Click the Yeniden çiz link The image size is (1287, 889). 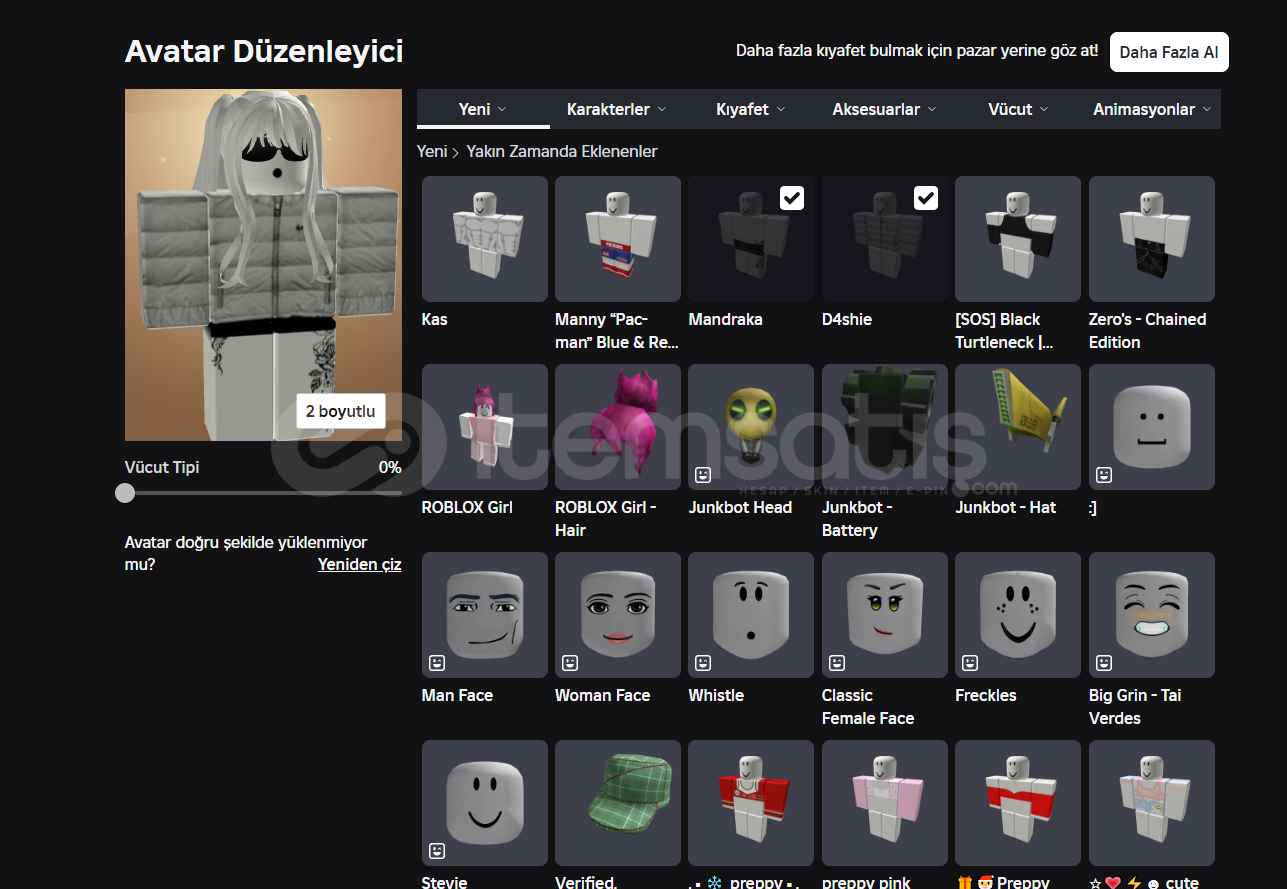[x=360, y=564]
